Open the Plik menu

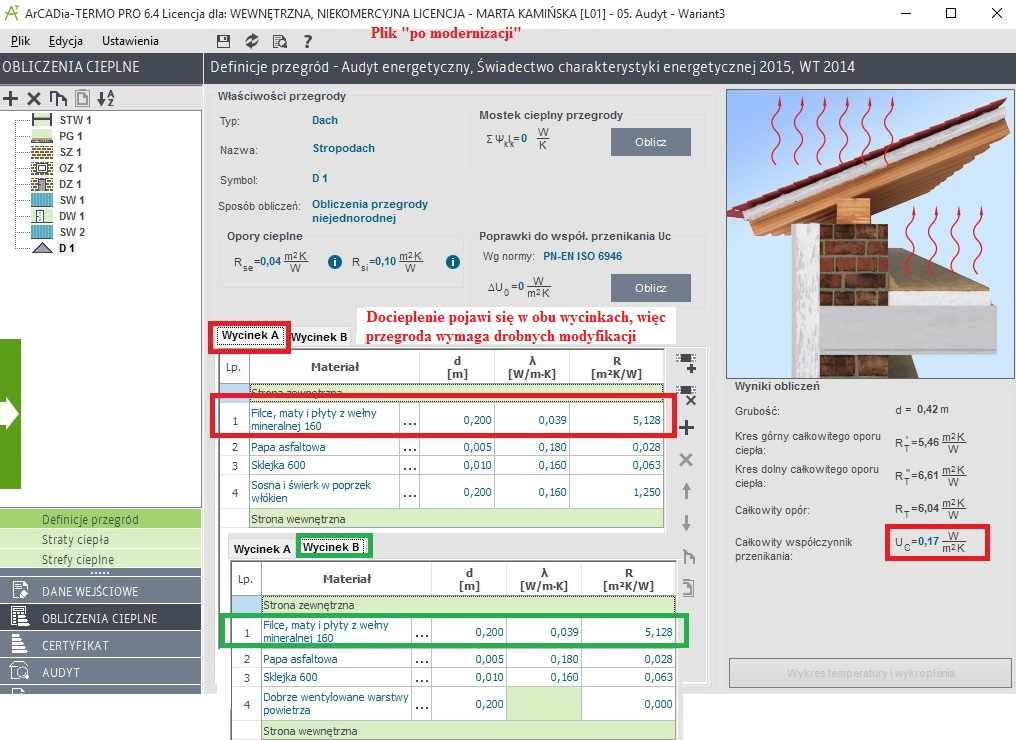click(20, 41)
